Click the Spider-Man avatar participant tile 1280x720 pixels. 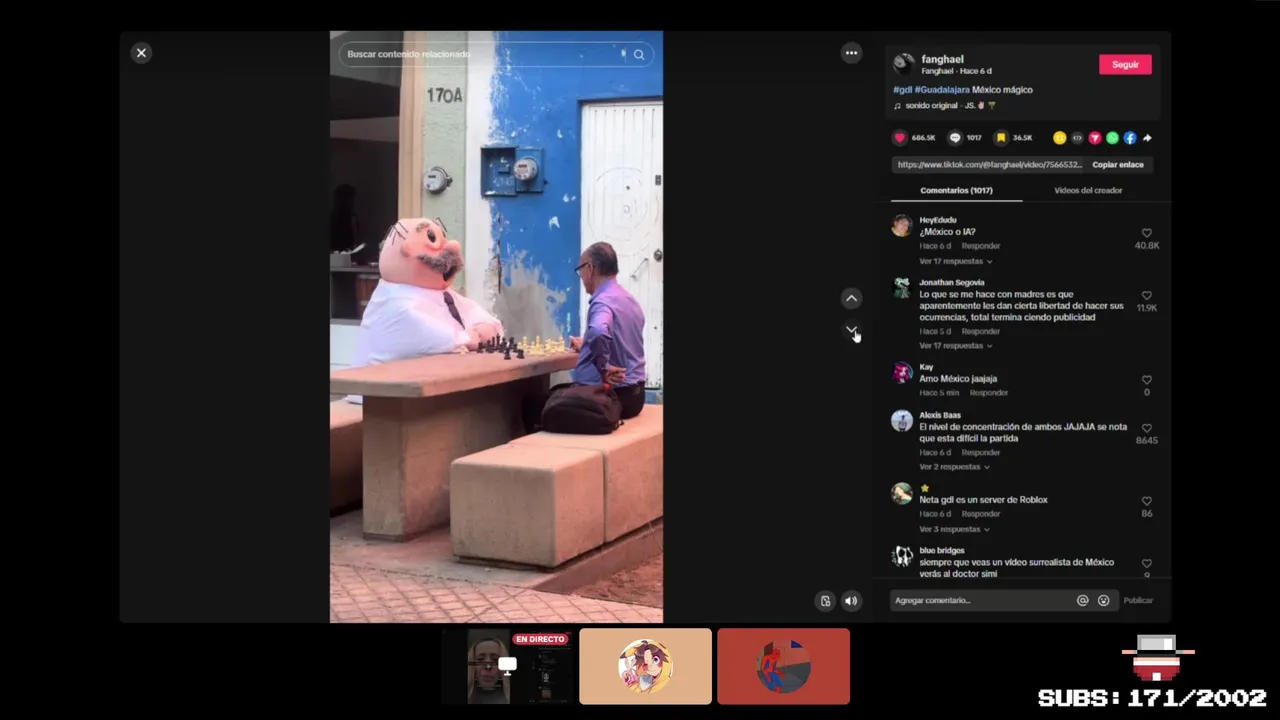[x=783, y=666]
